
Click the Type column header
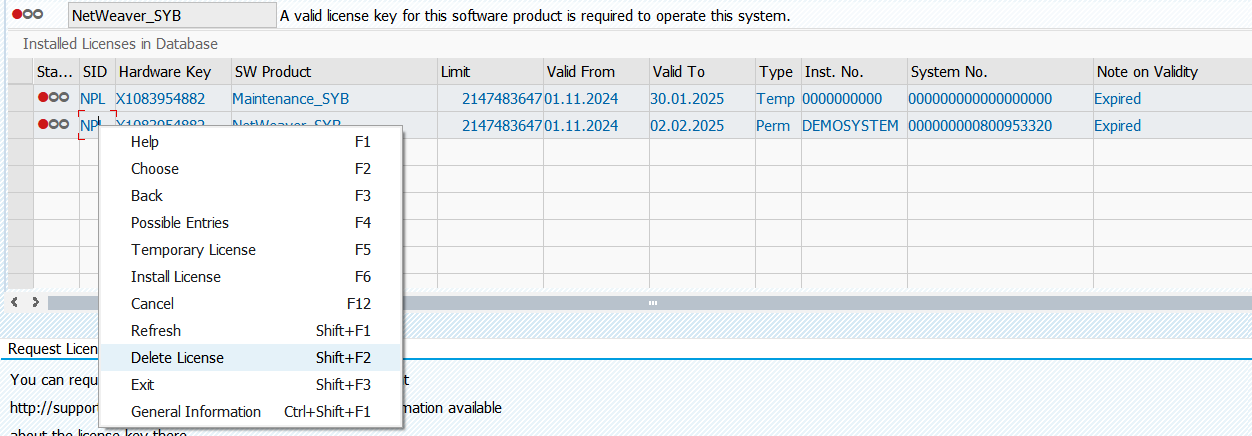click(x=777, y=72)
